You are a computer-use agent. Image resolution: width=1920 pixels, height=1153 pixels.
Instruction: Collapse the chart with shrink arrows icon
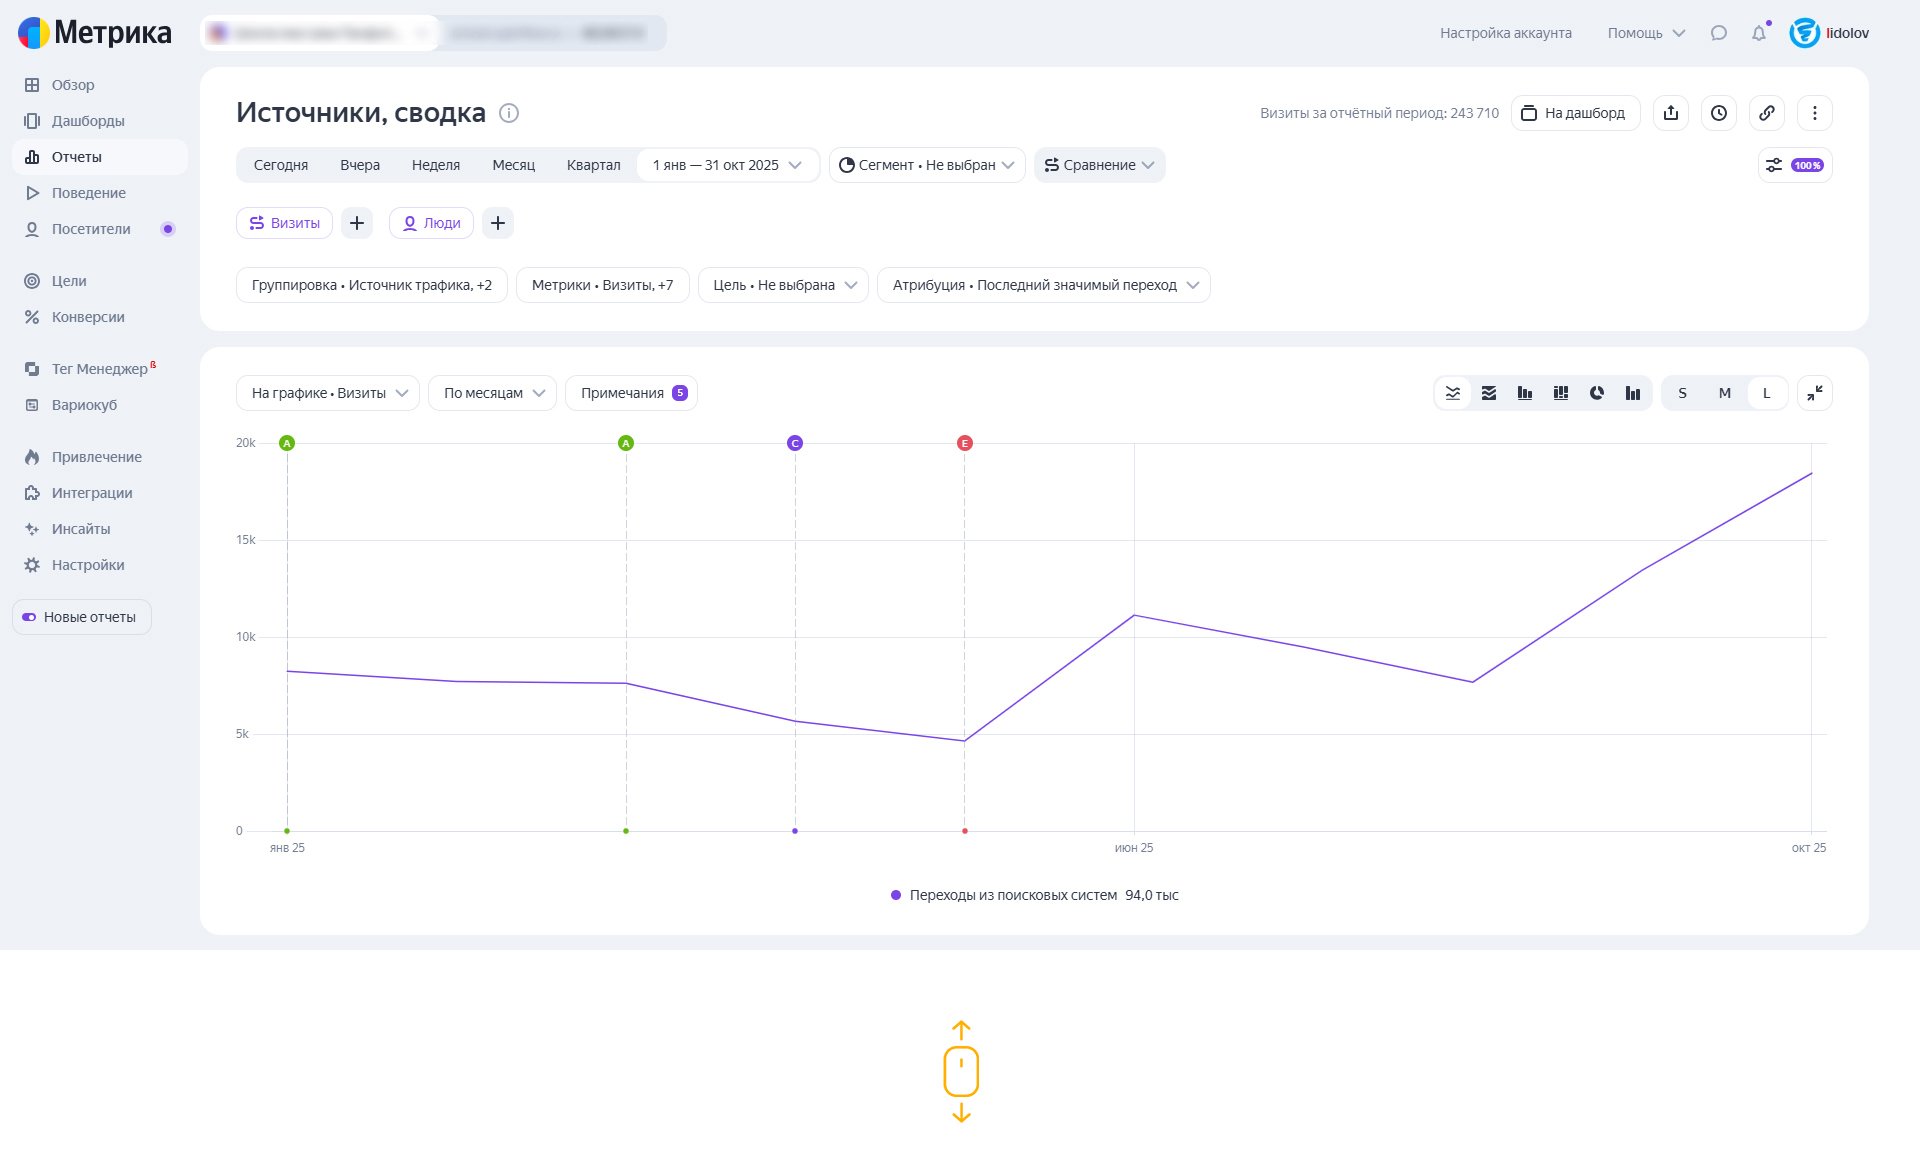pyautogui.click(x=1814, y=393)
